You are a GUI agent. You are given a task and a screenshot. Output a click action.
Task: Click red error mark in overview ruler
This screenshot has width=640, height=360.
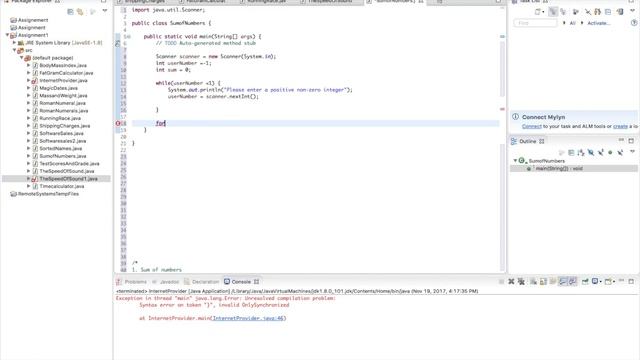pos(502,109)
